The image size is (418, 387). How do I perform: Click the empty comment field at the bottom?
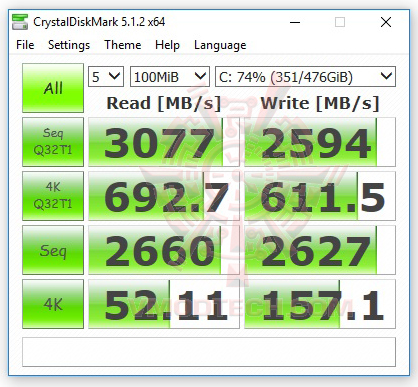tap(209, 352)
